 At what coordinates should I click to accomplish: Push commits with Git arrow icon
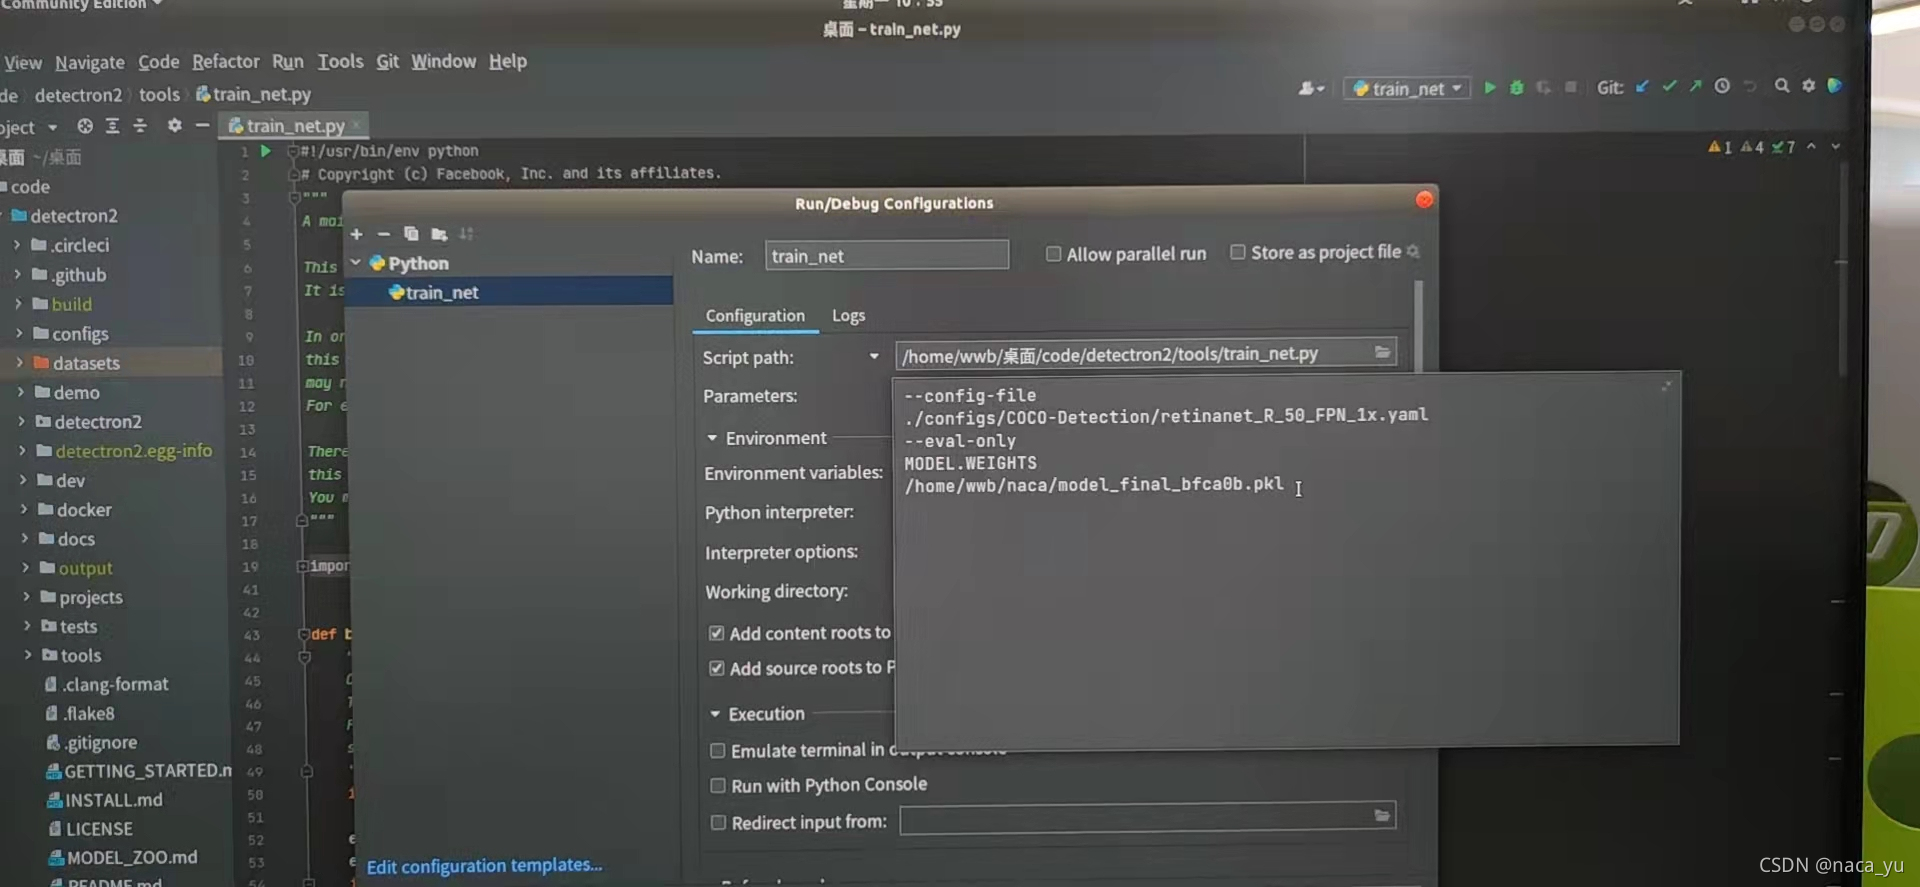(1696, 87)
